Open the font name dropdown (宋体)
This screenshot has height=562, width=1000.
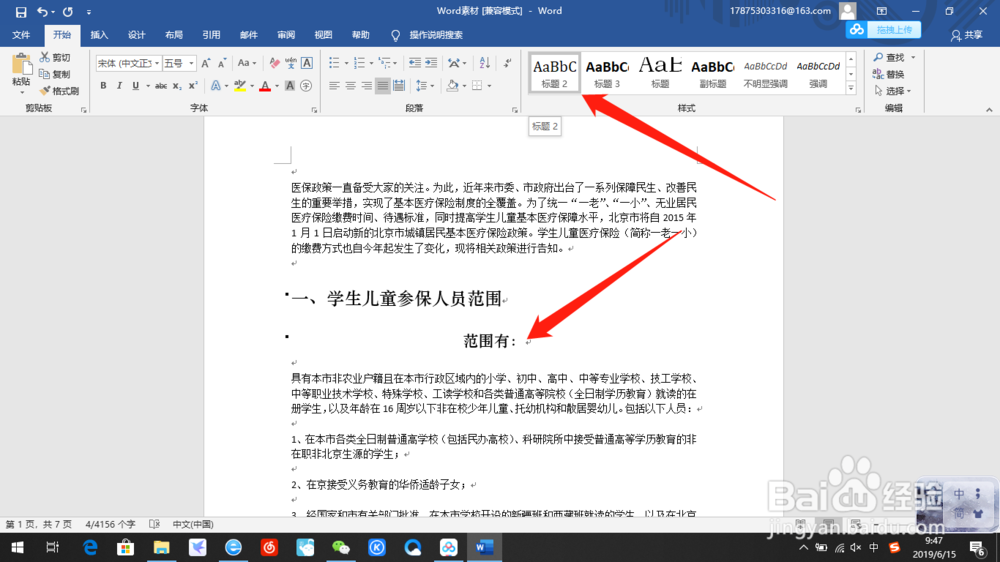157,63
